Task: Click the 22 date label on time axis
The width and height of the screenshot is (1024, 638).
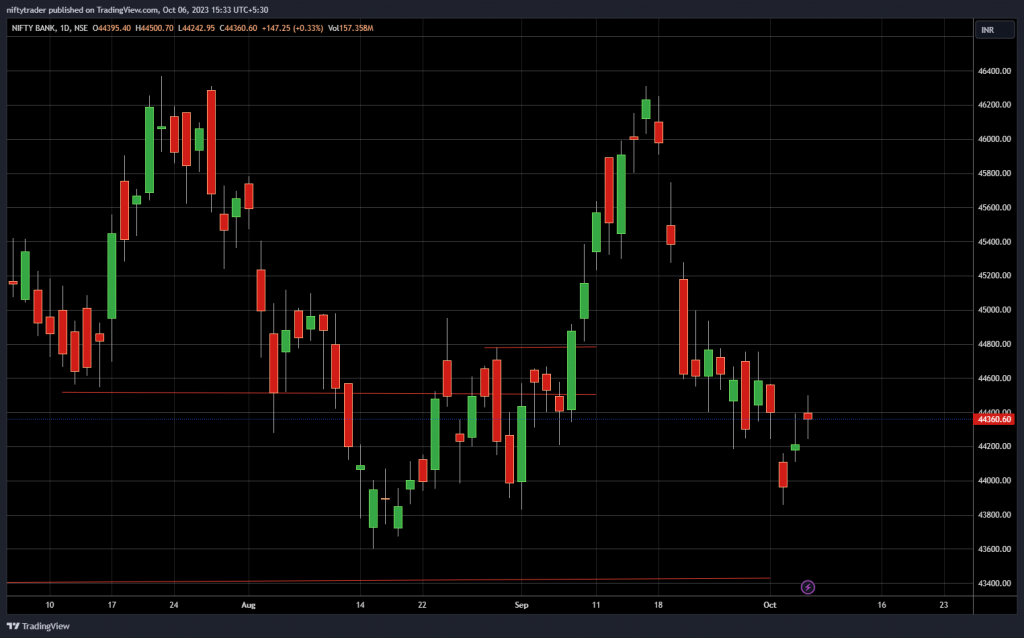Action: click(x=422, y=605)
